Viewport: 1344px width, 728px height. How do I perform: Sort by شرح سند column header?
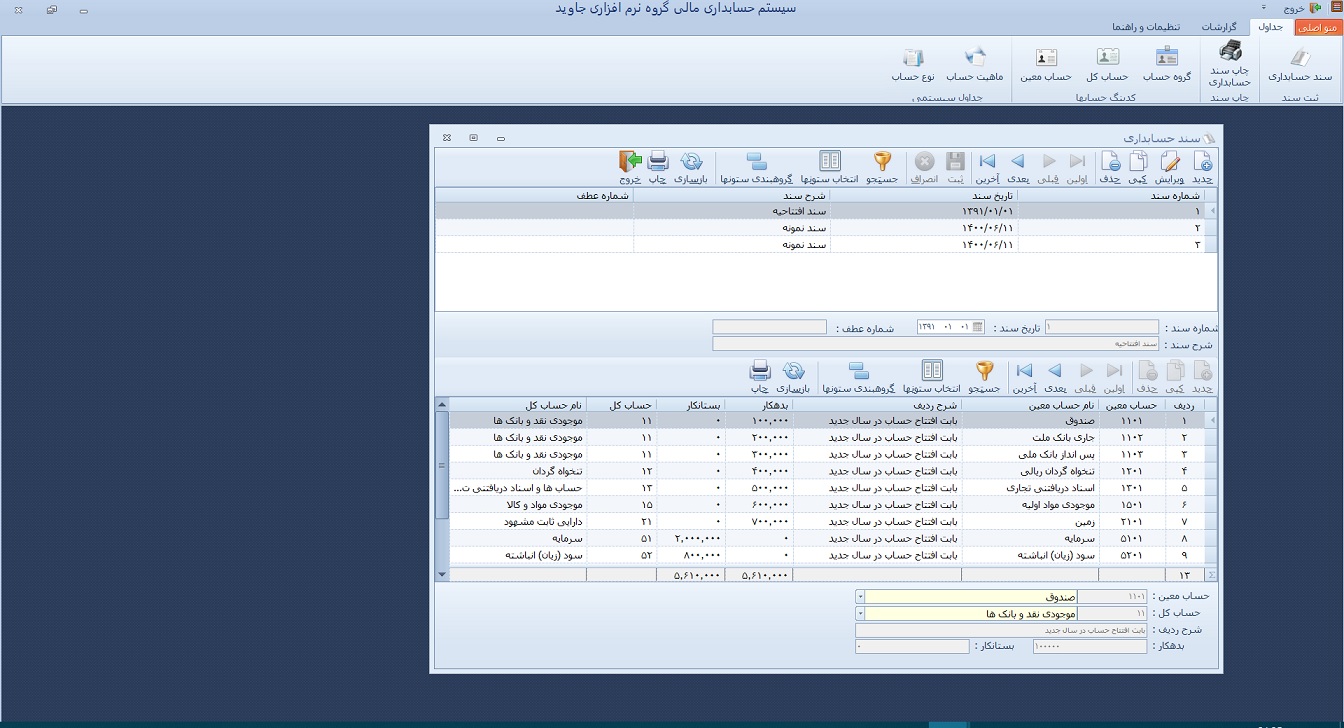(732, 196)
